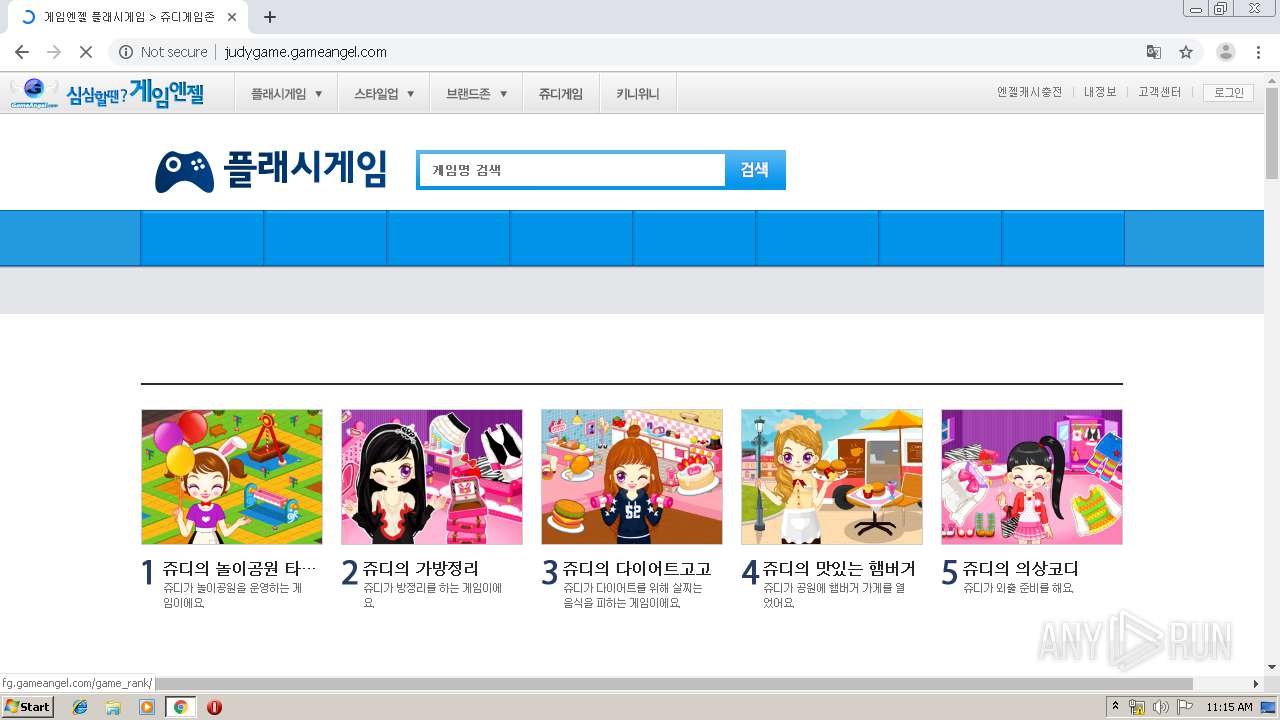Click the action center flag tray icon
Viewport: 1280px width, 720px height.
pos(1185,707)
